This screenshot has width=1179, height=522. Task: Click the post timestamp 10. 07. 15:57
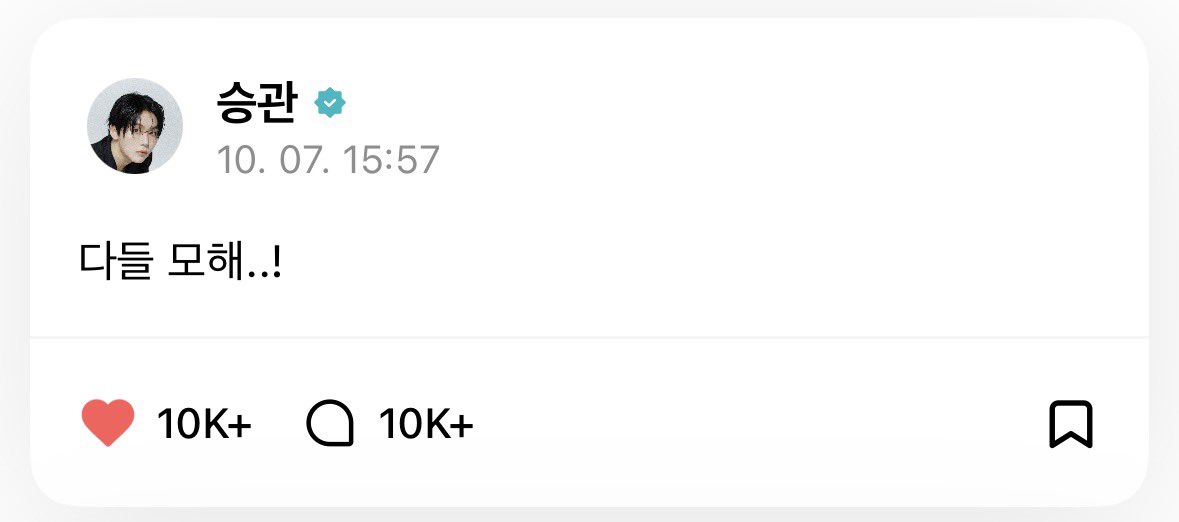click(329, 159)
